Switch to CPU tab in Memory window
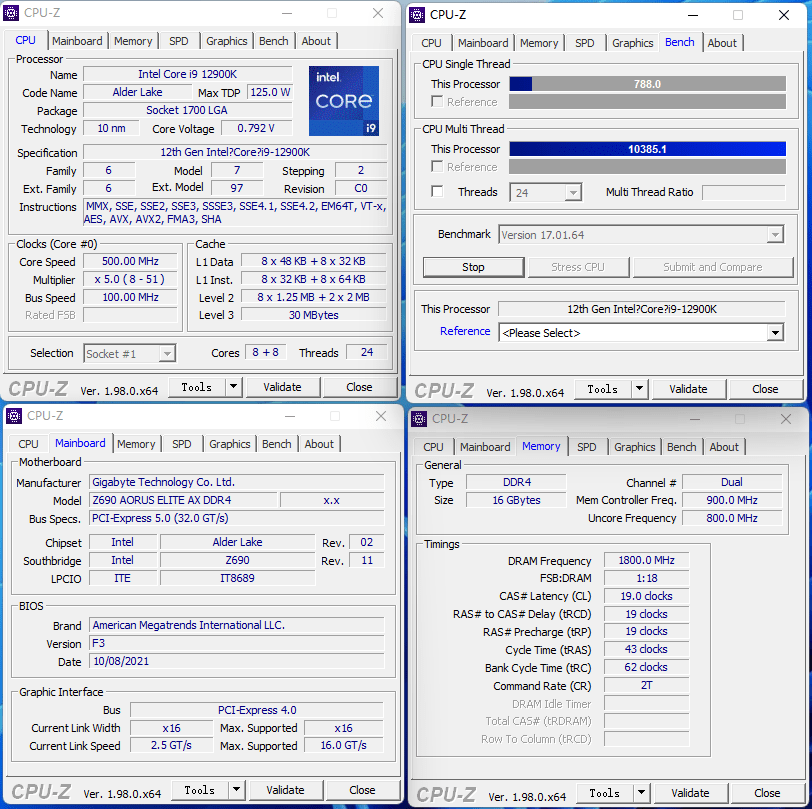812x809 pixels. [x=433, y=447]
